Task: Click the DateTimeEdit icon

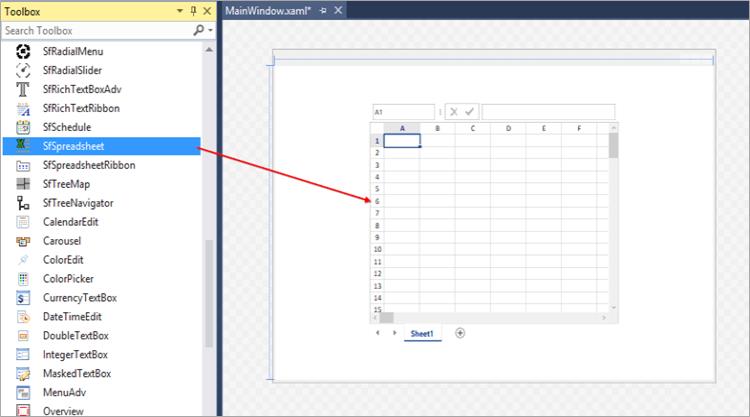Action: click(23, 317)
